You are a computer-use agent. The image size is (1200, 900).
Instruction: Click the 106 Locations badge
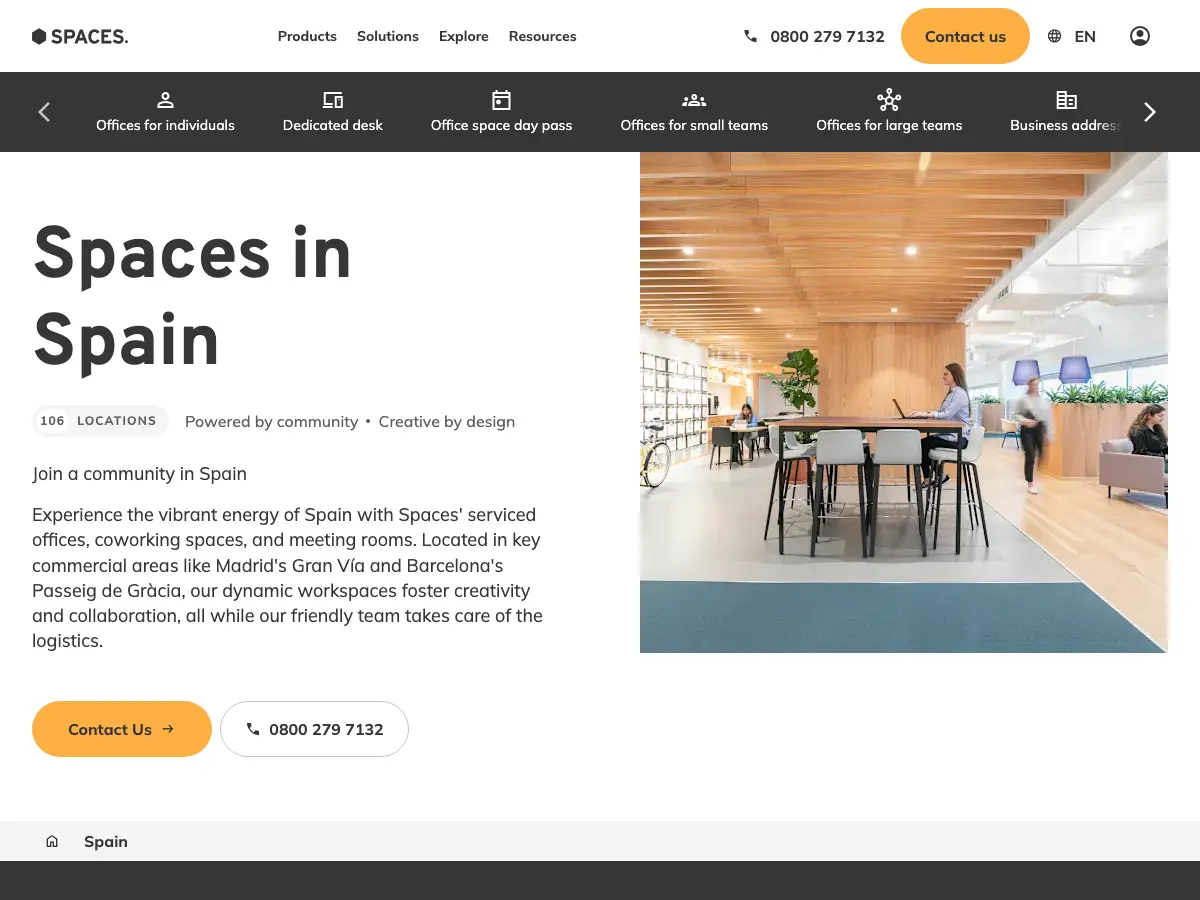click(x=100, y=421)
